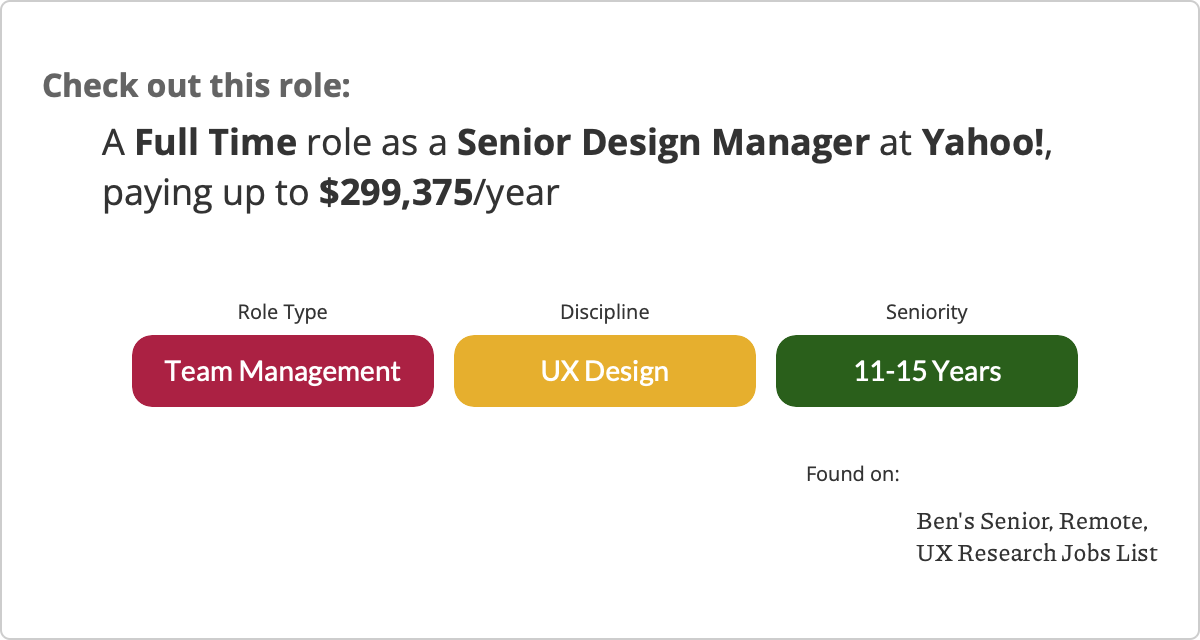Image resolution: width=1200 pixels, height=640 pixels.
Task: Click the $299,375 salary figure
Action: tap(395, 193)
